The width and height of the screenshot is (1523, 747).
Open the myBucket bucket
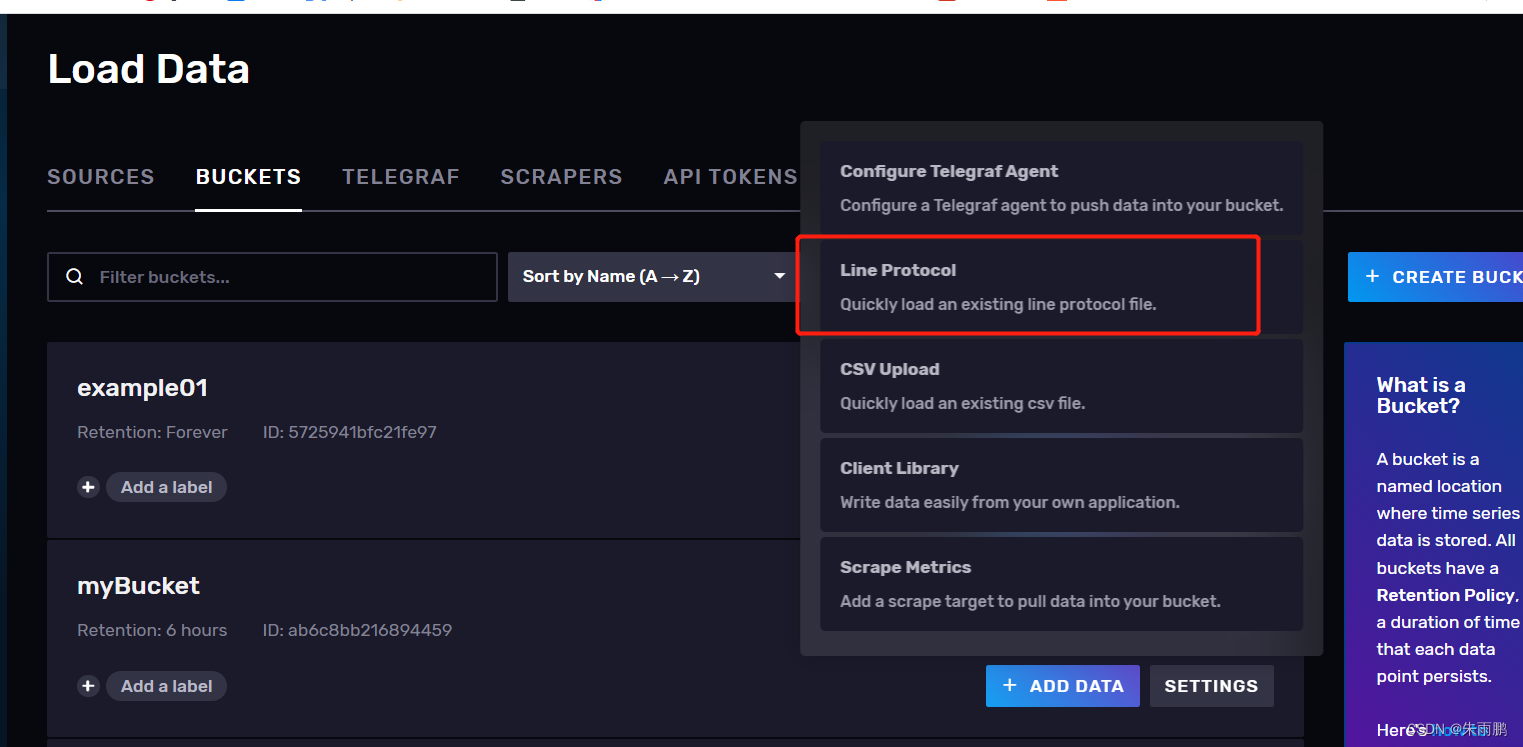tap(138, 586)
